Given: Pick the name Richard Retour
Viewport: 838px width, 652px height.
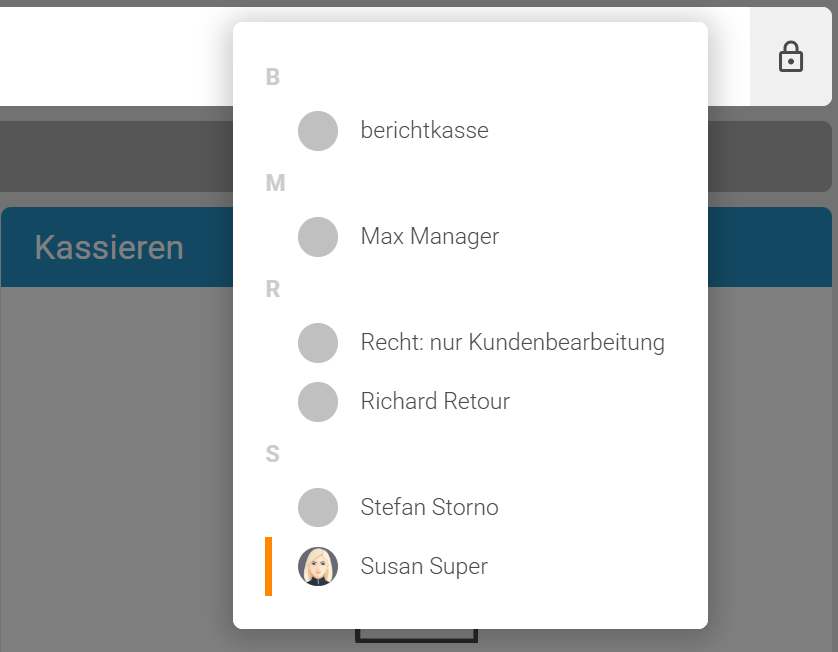Looking at the screenshot, I should click(435, 402).
